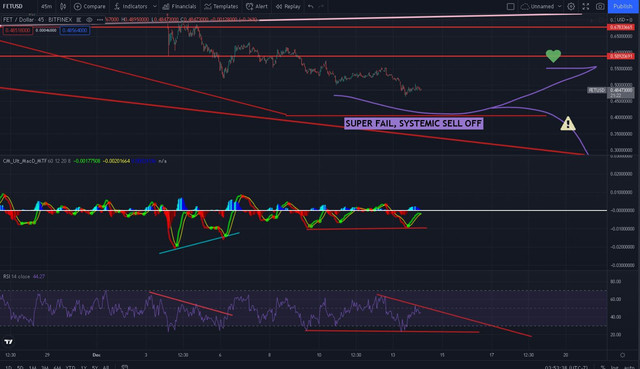Toggle the FET / Dollar symbol visibility eye

pyautogui.click(x=89, y=20)
